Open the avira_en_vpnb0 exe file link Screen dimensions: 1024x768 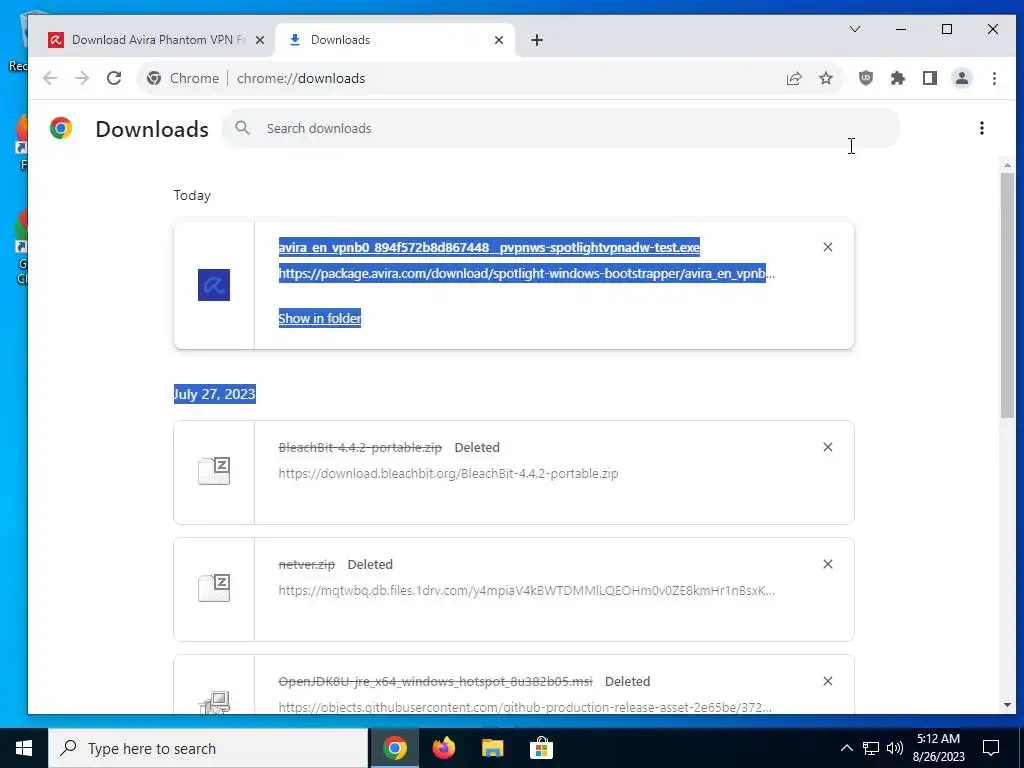tap(489, 248)
